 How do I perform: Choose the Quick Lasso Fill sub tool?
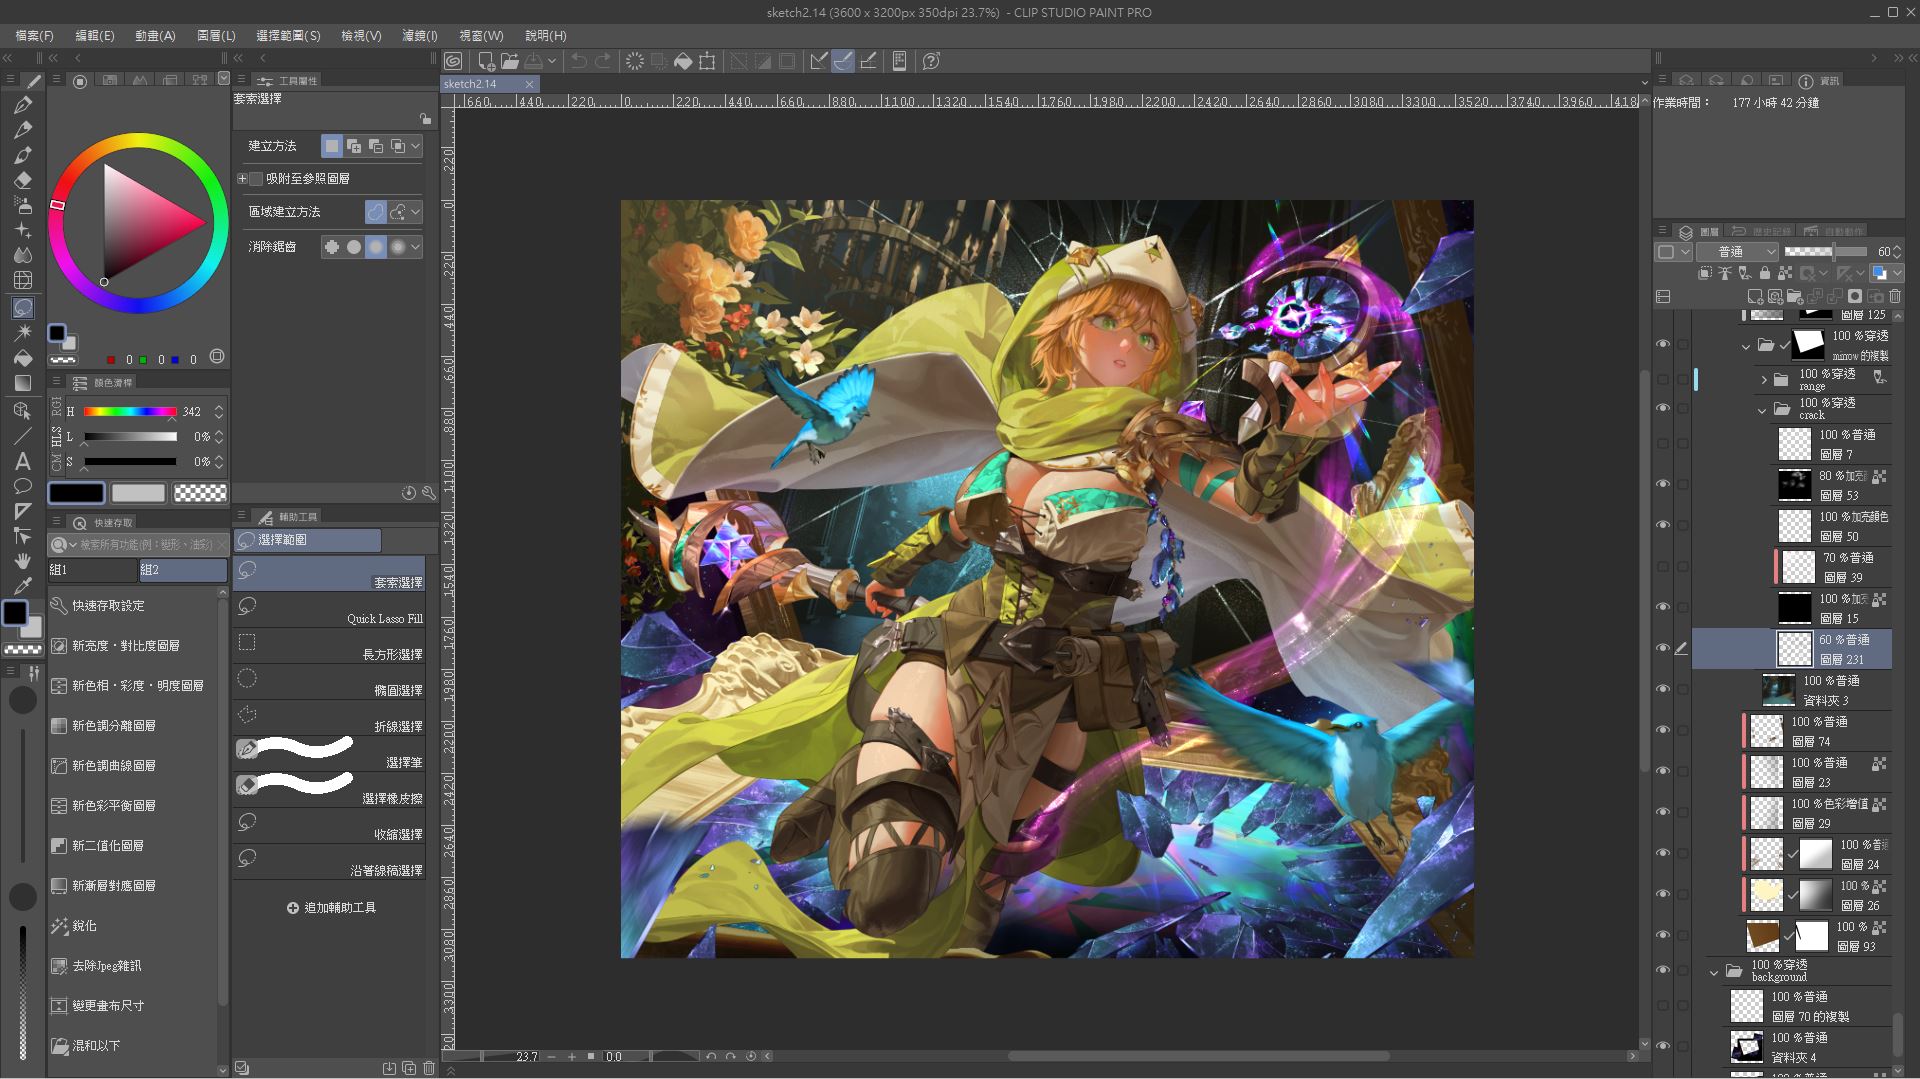[329, 610]
